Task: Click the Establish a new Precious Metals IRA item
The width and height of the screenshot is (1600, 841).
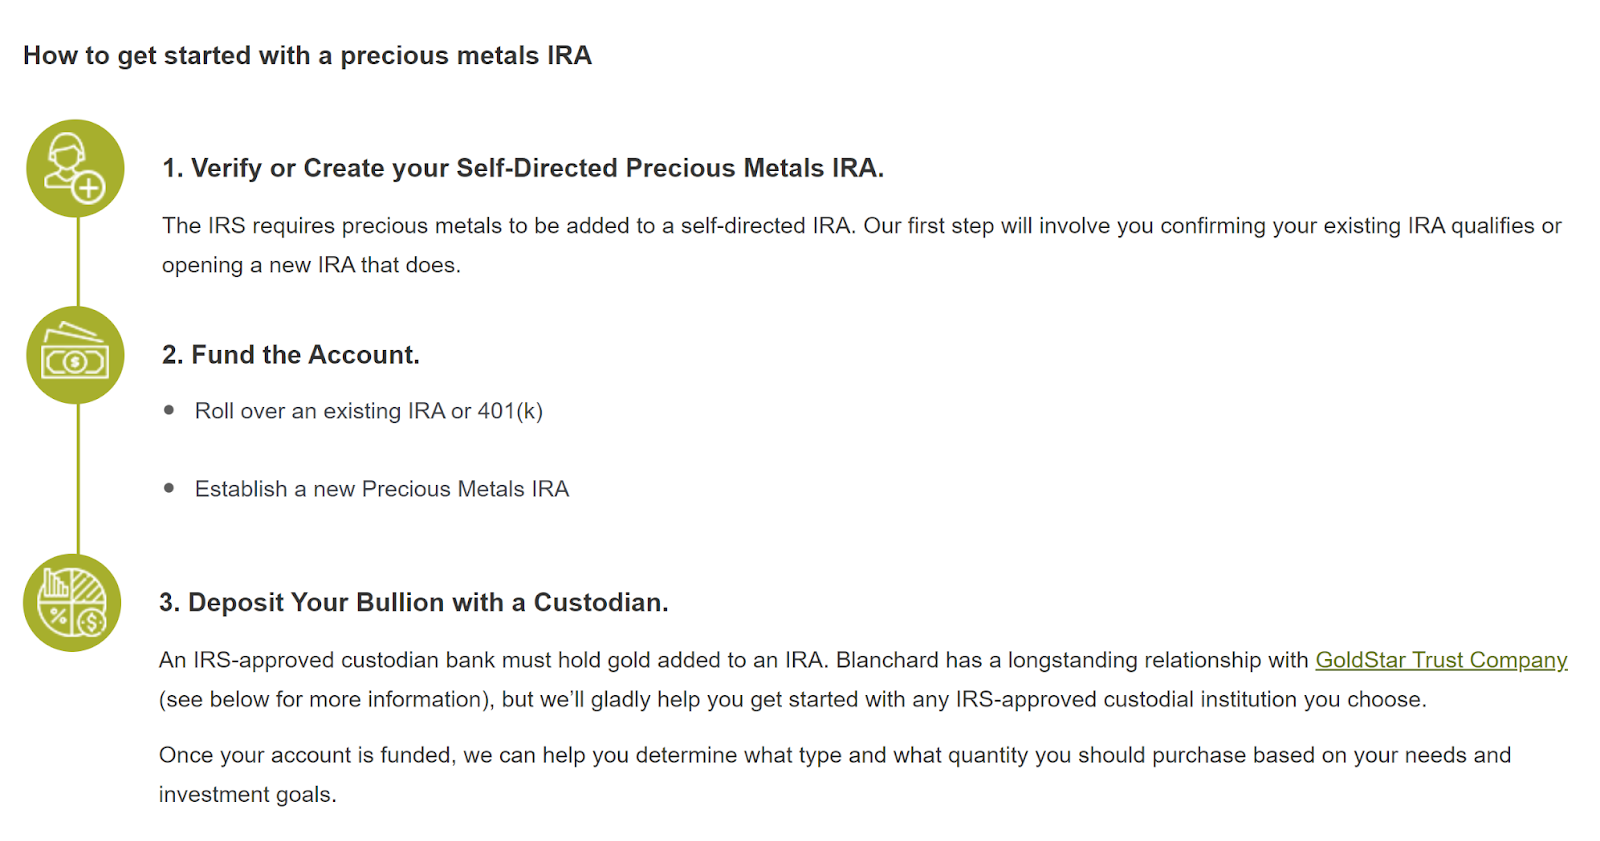Action: 382,489
